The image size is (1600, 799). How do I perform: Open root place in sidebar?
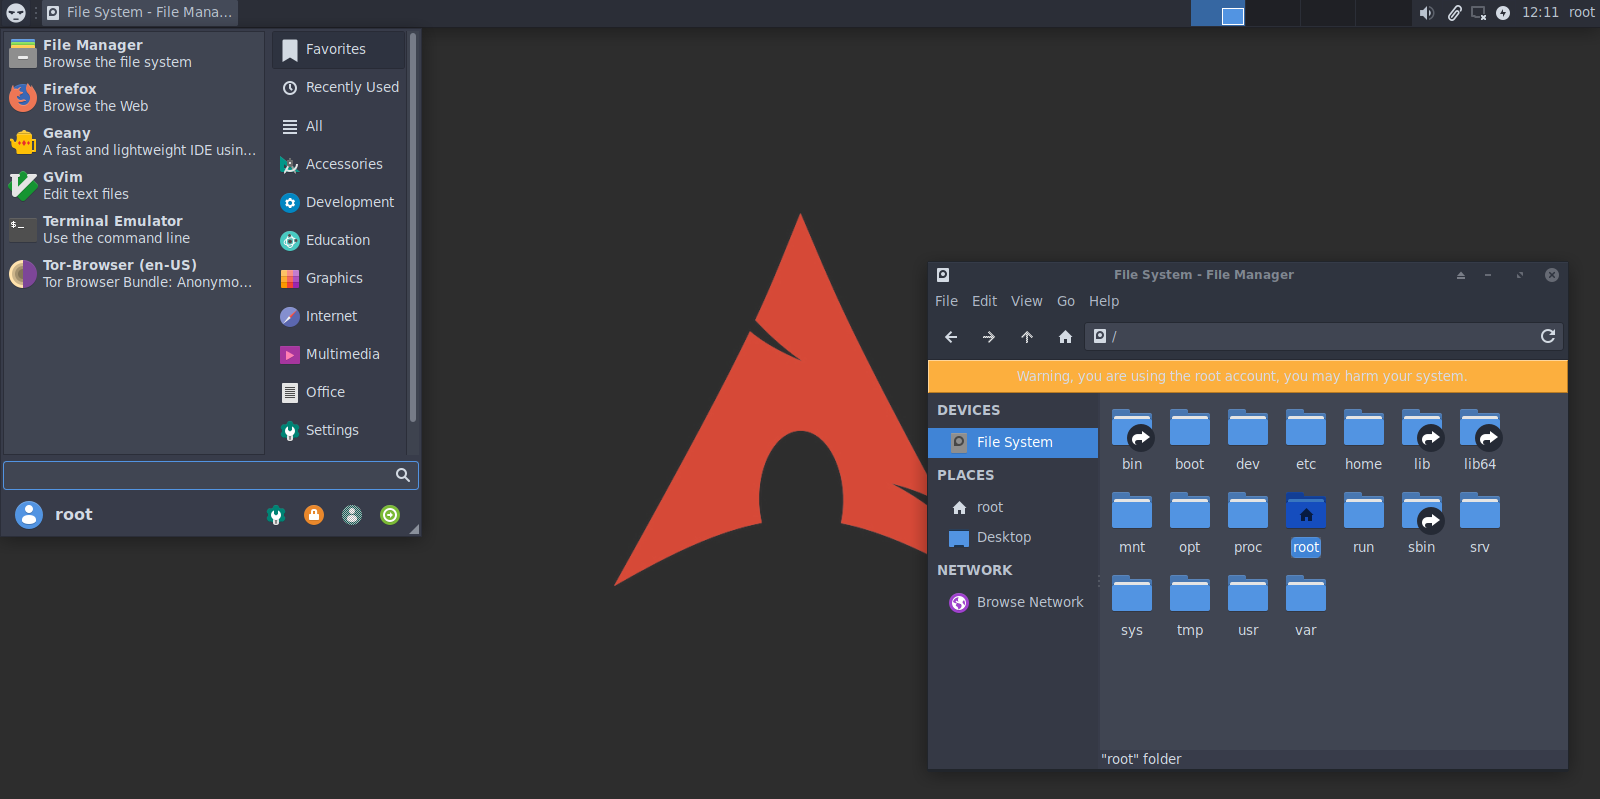coord(1013,507)
